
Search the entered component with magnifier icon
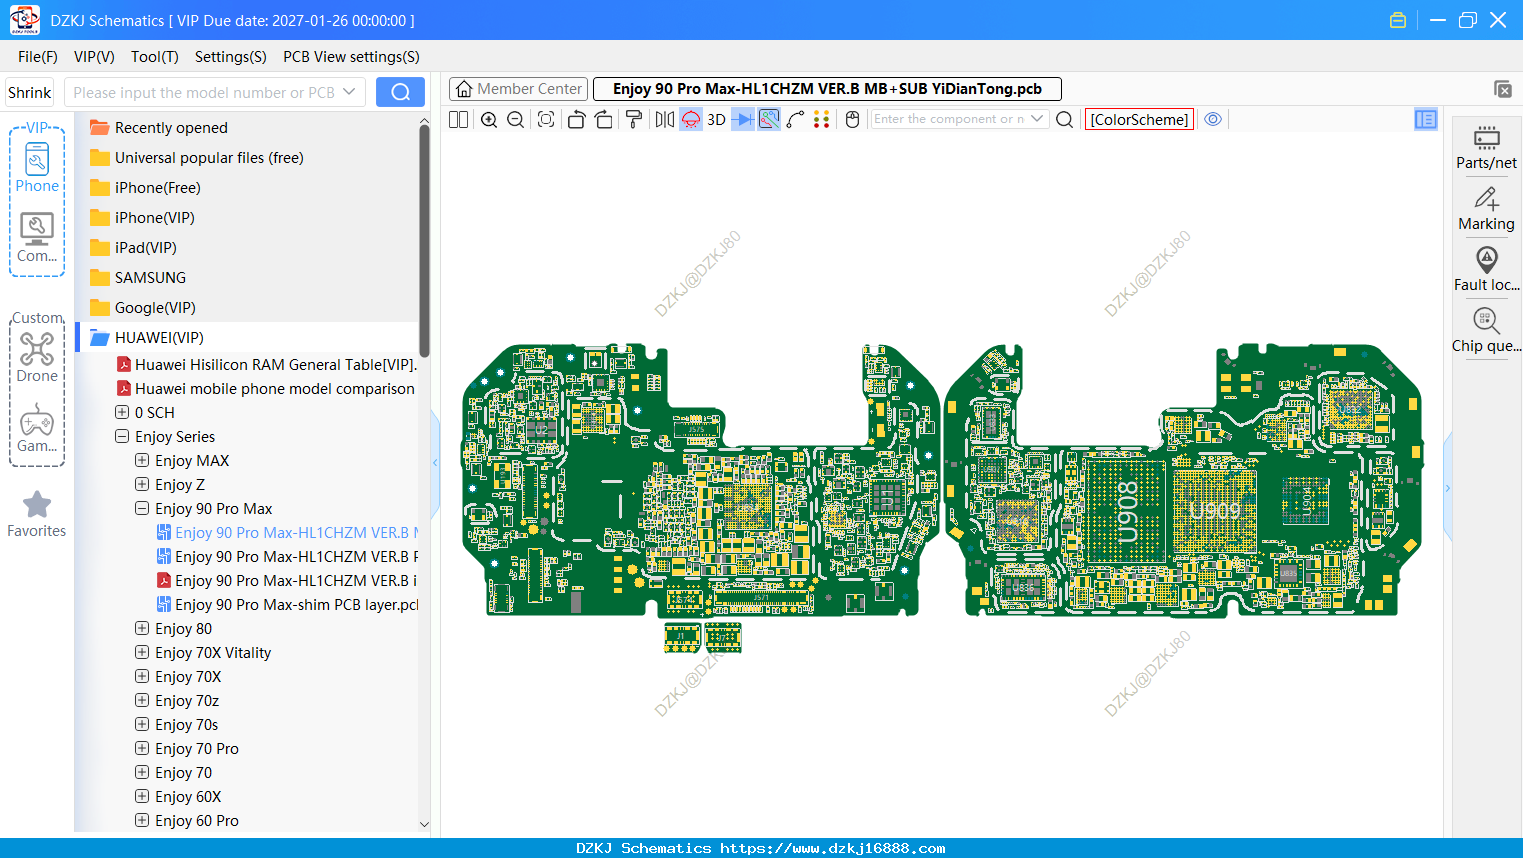click(1065, 120)
